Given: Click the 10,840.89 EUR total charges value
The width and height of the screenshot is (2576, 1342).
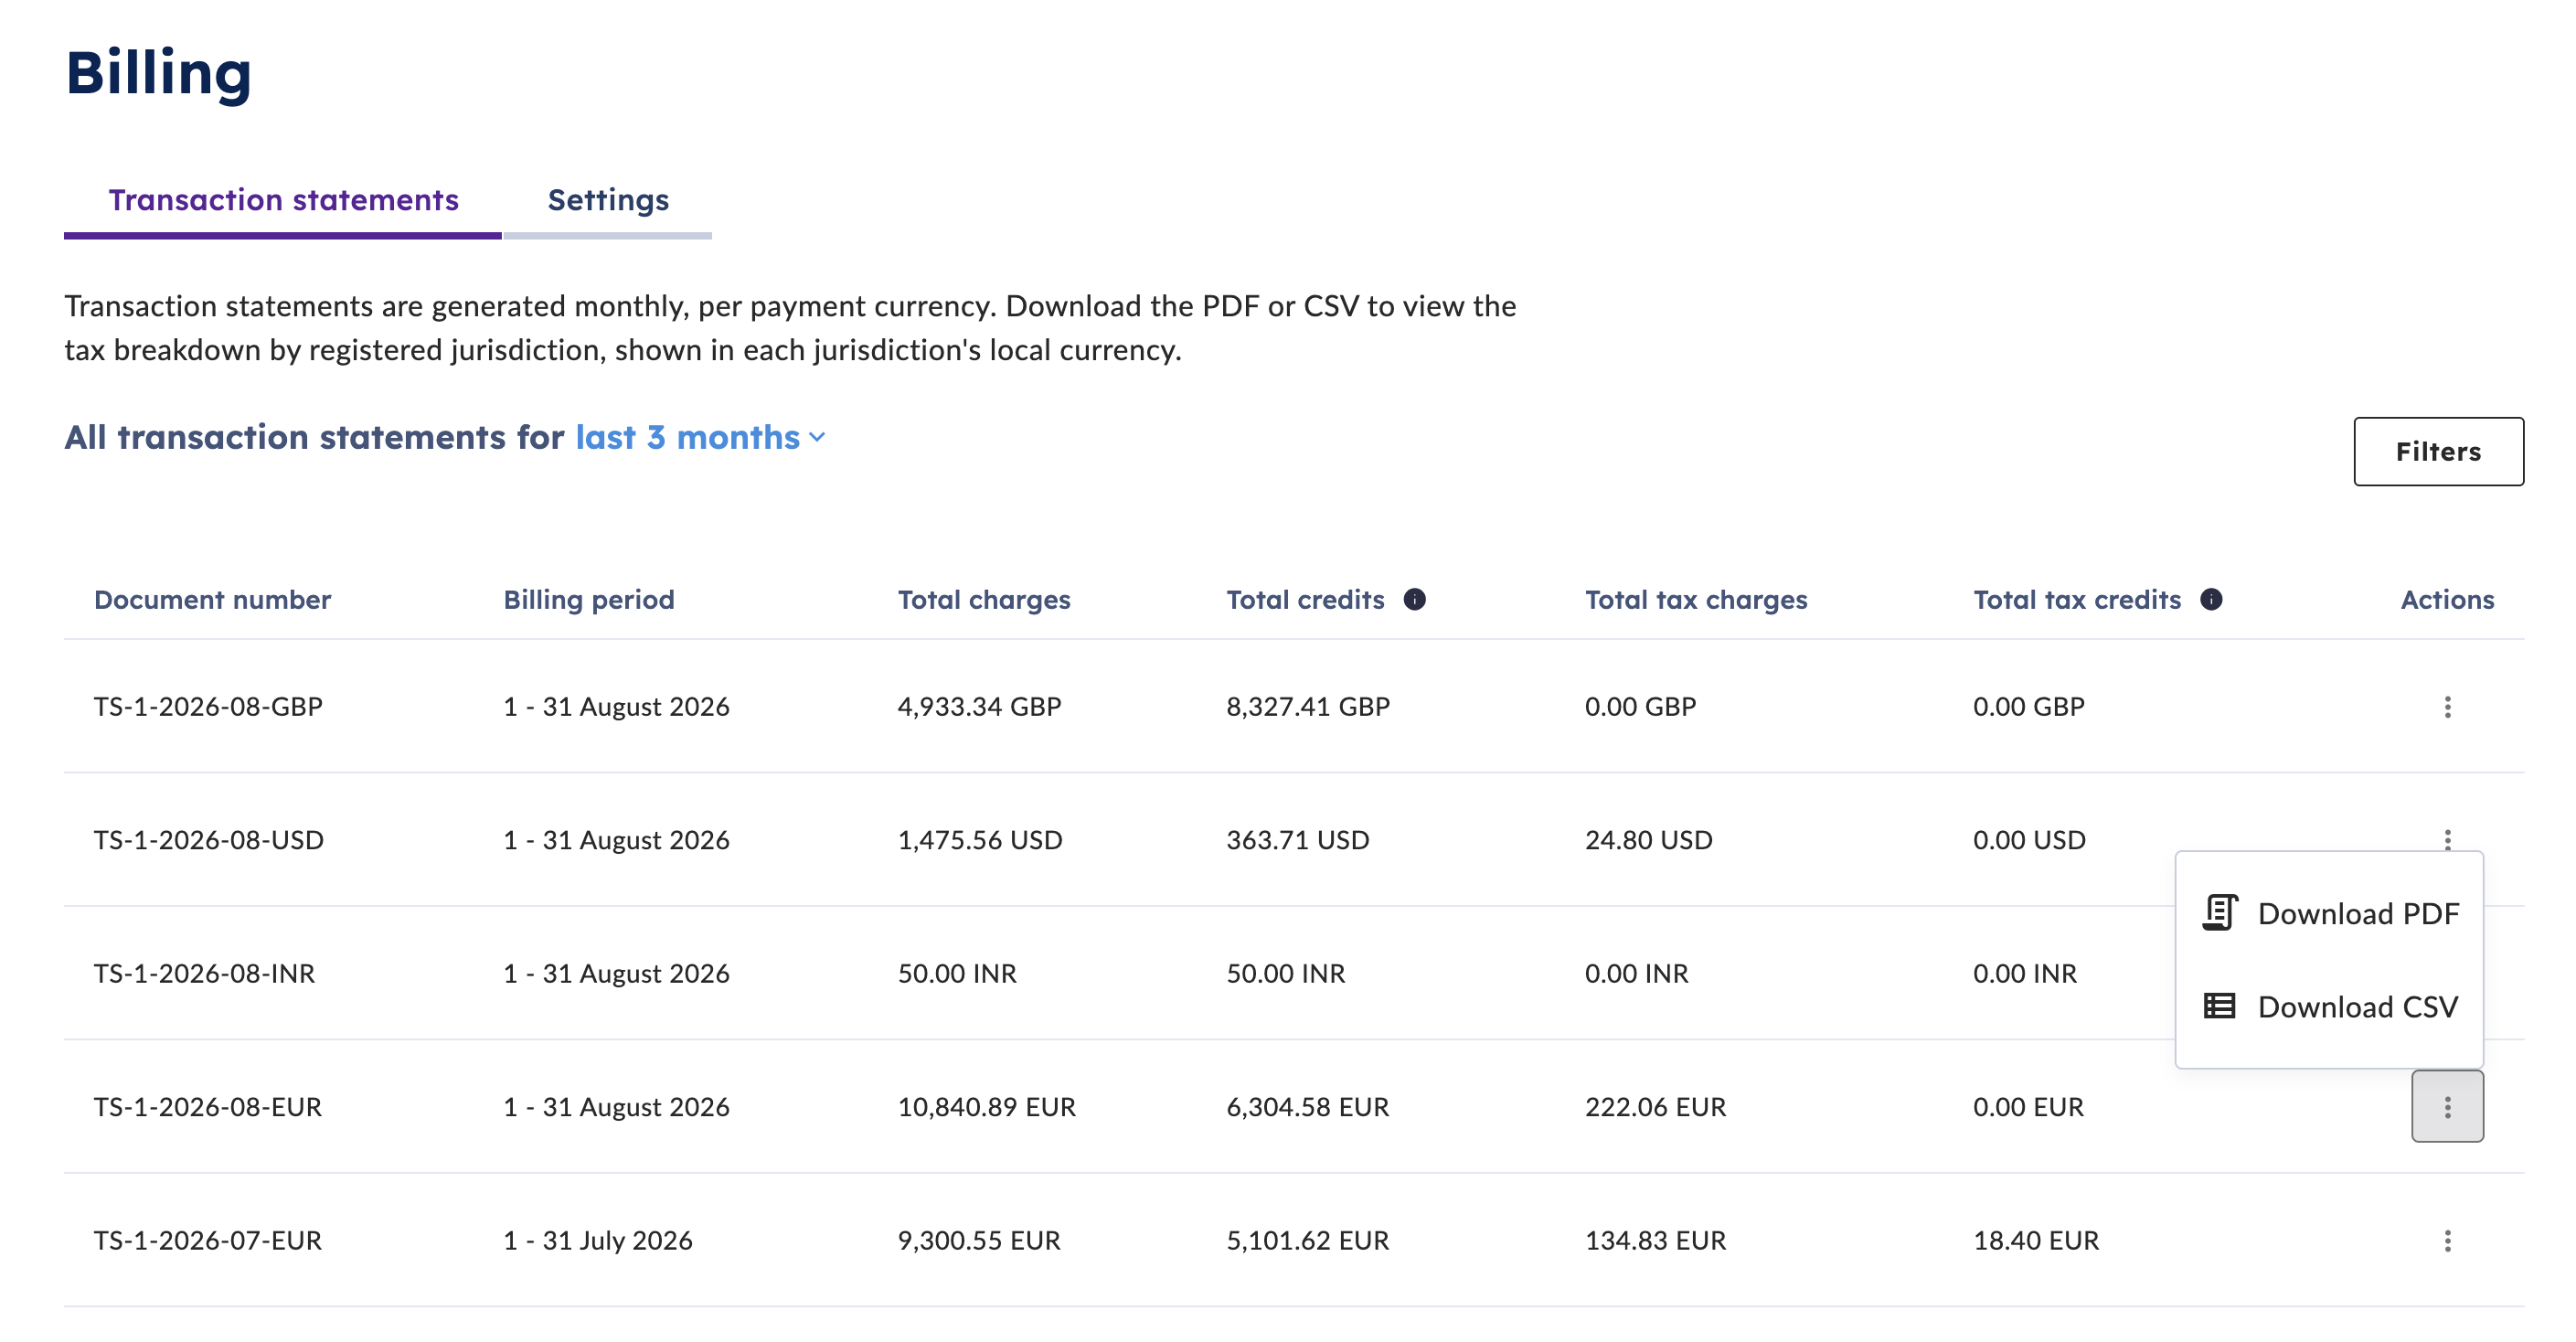Looking at the screenshot, I should point(986,1107).
